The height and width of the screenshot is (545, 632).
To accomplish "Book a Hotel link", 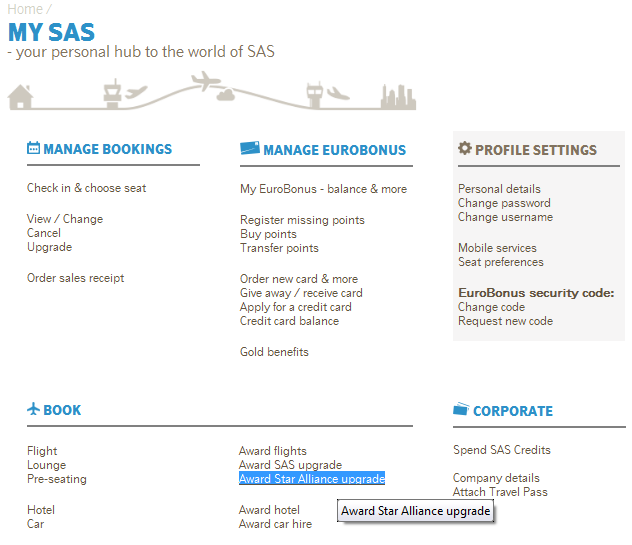I will click(41, 510).
